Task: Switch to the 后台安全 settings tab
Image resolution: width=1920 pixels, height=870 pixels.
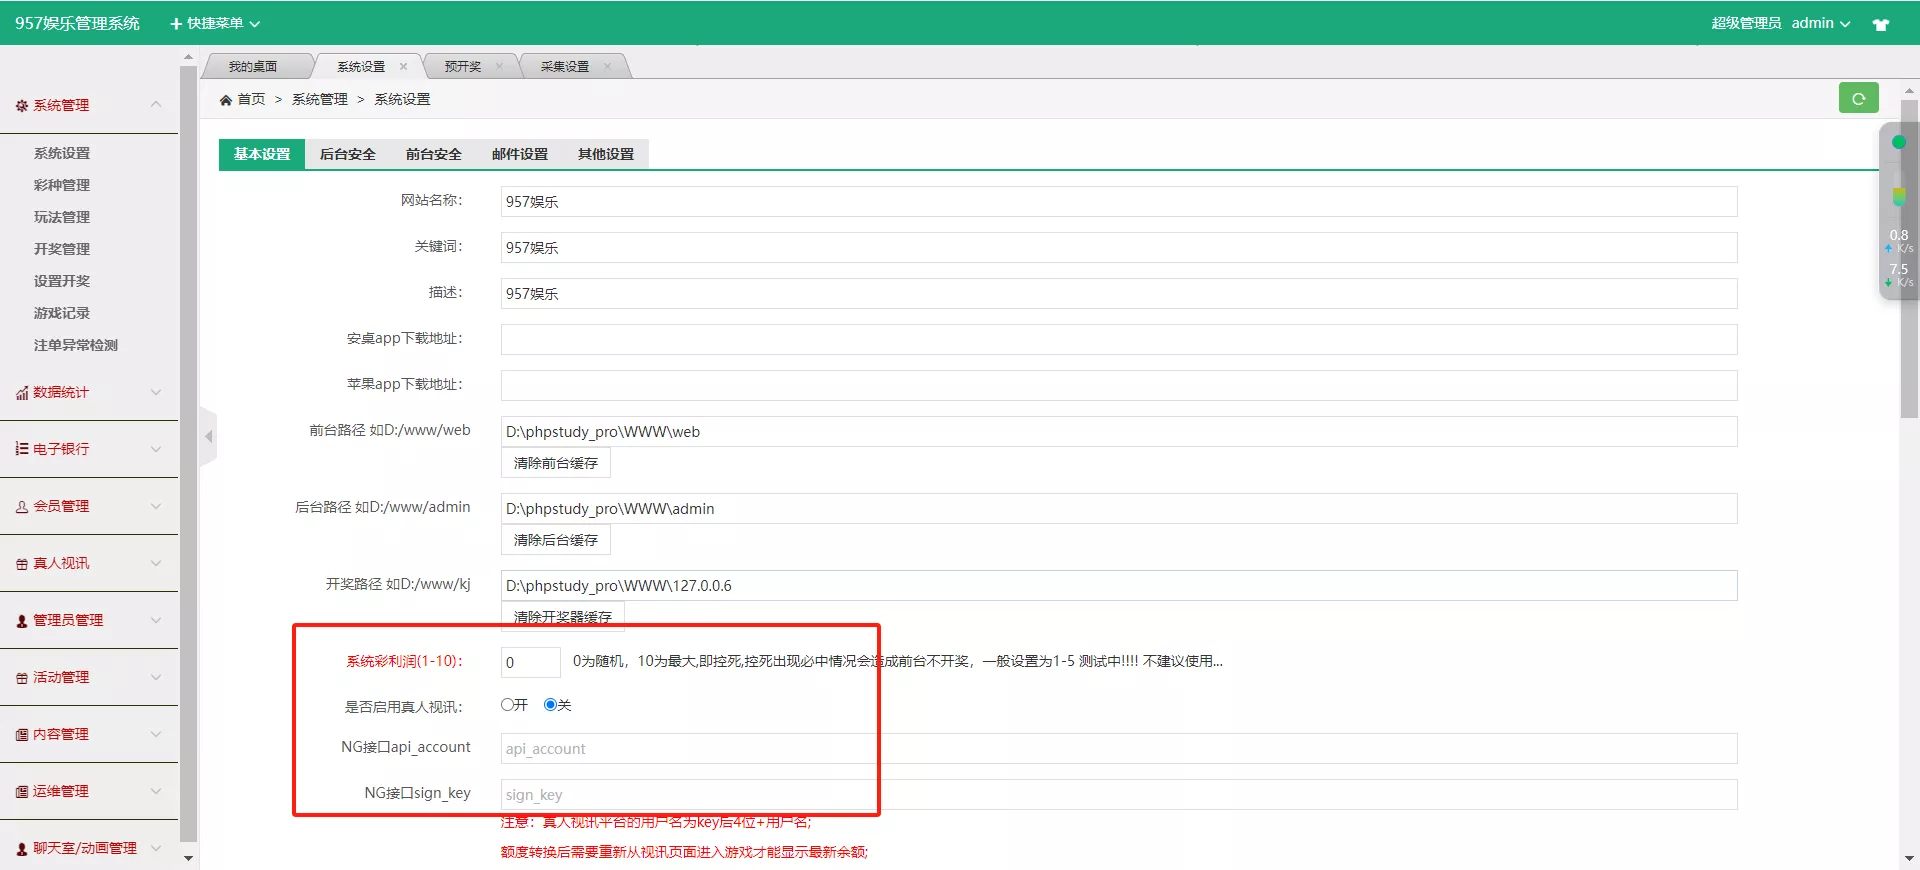Action: pyautogui.click(x=347, y=154)
